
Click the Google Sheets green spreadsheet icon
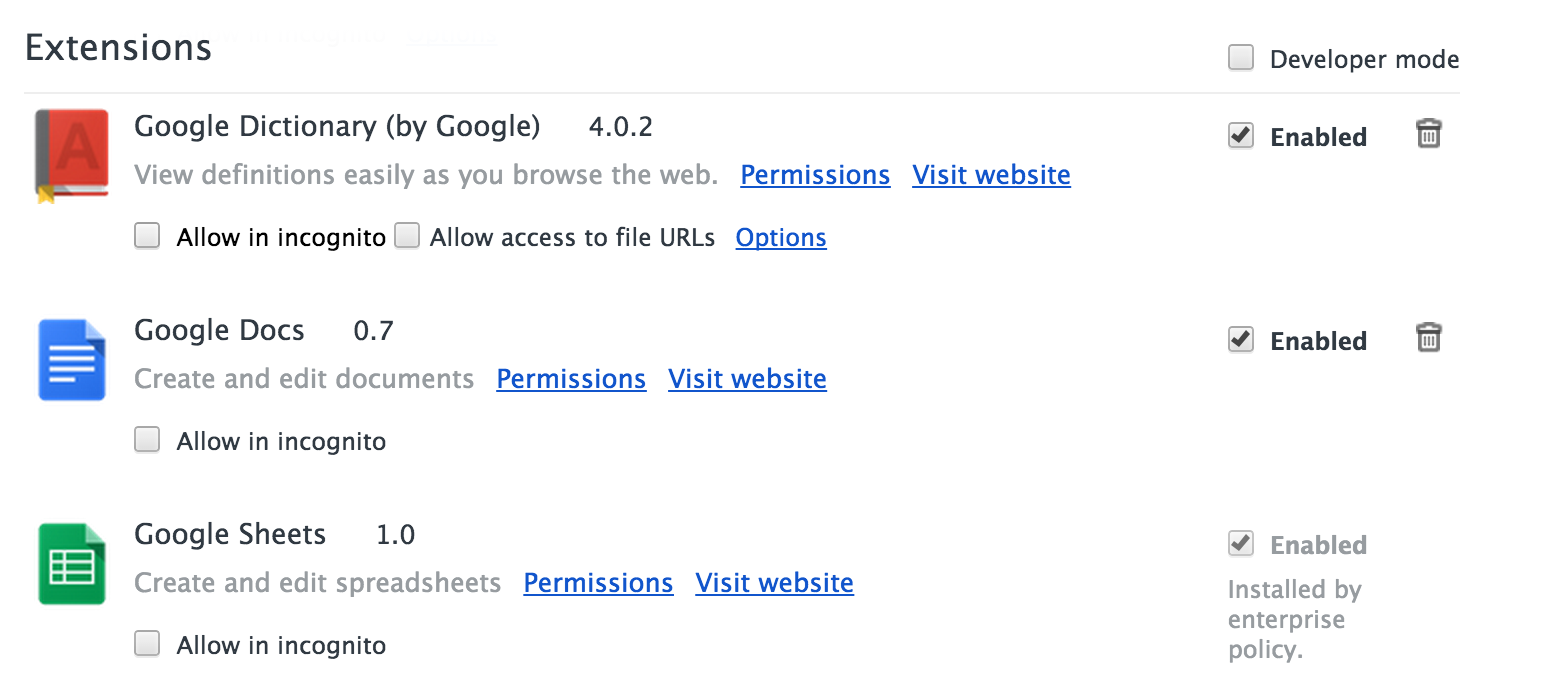71,564
